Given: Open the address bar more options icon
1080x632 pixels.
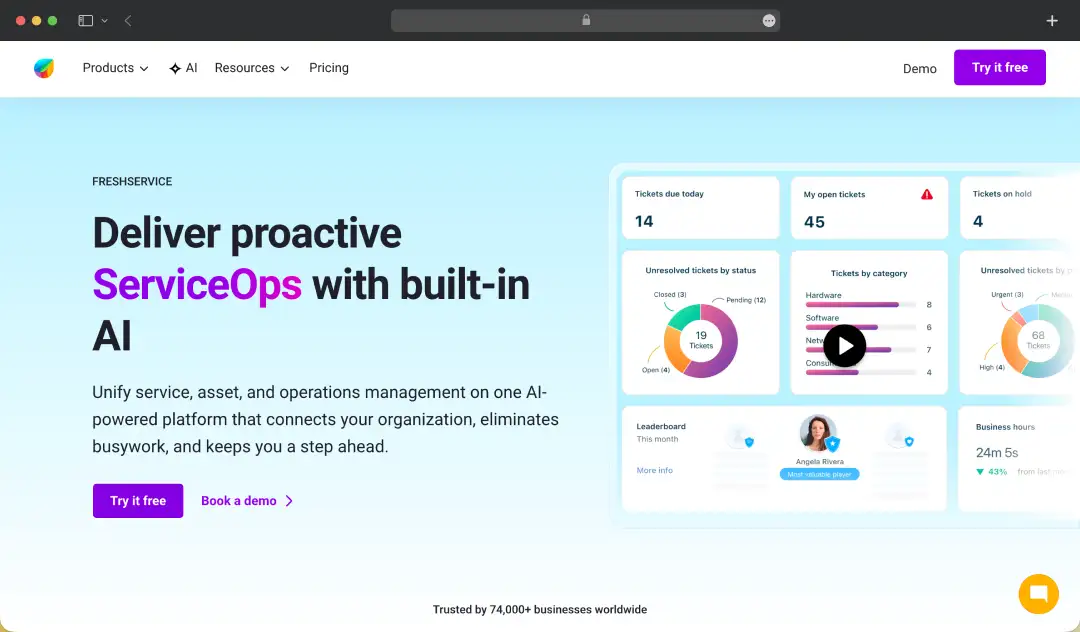Looking at the screenshot, I should point(769,21).
